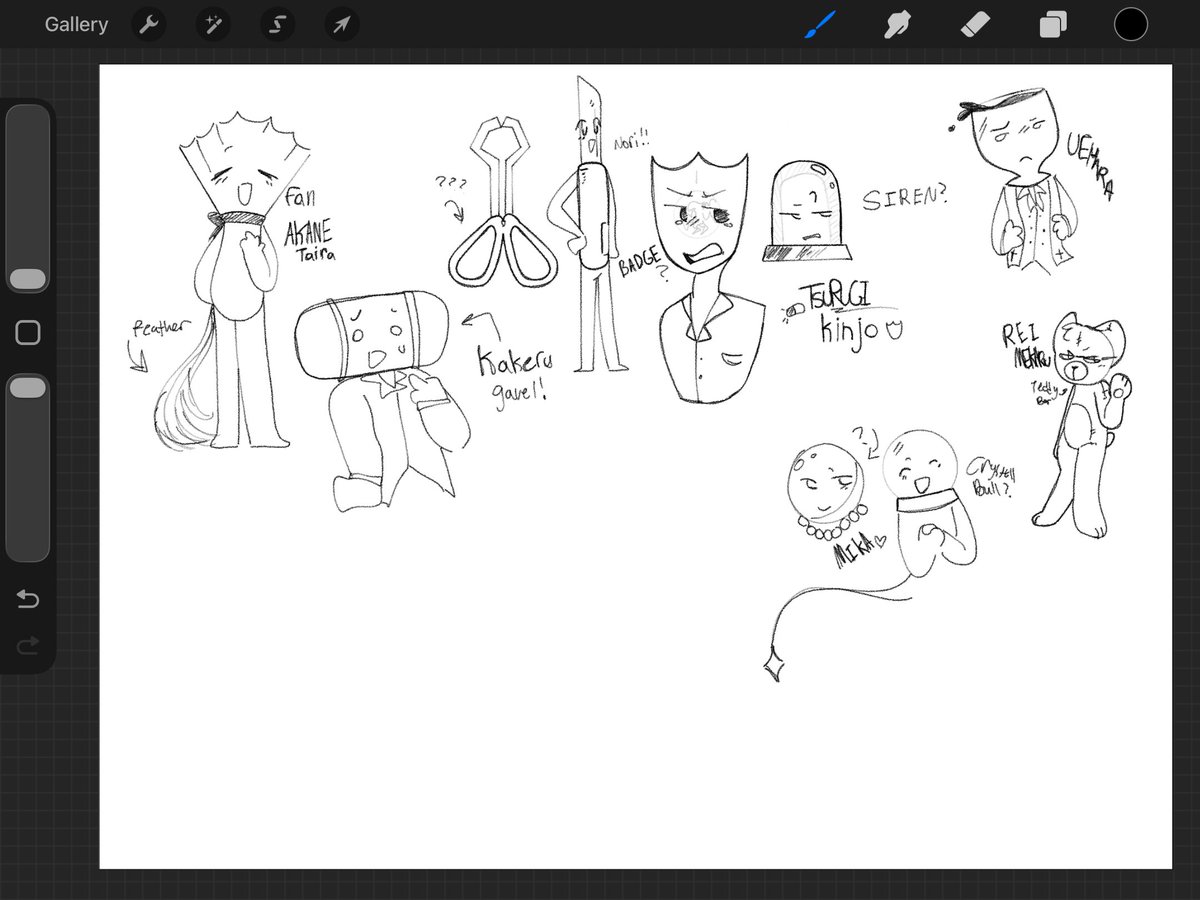This screenshot has width=1200, height=900.
Task: Undo the last stroke
Action: coord(28,599)
